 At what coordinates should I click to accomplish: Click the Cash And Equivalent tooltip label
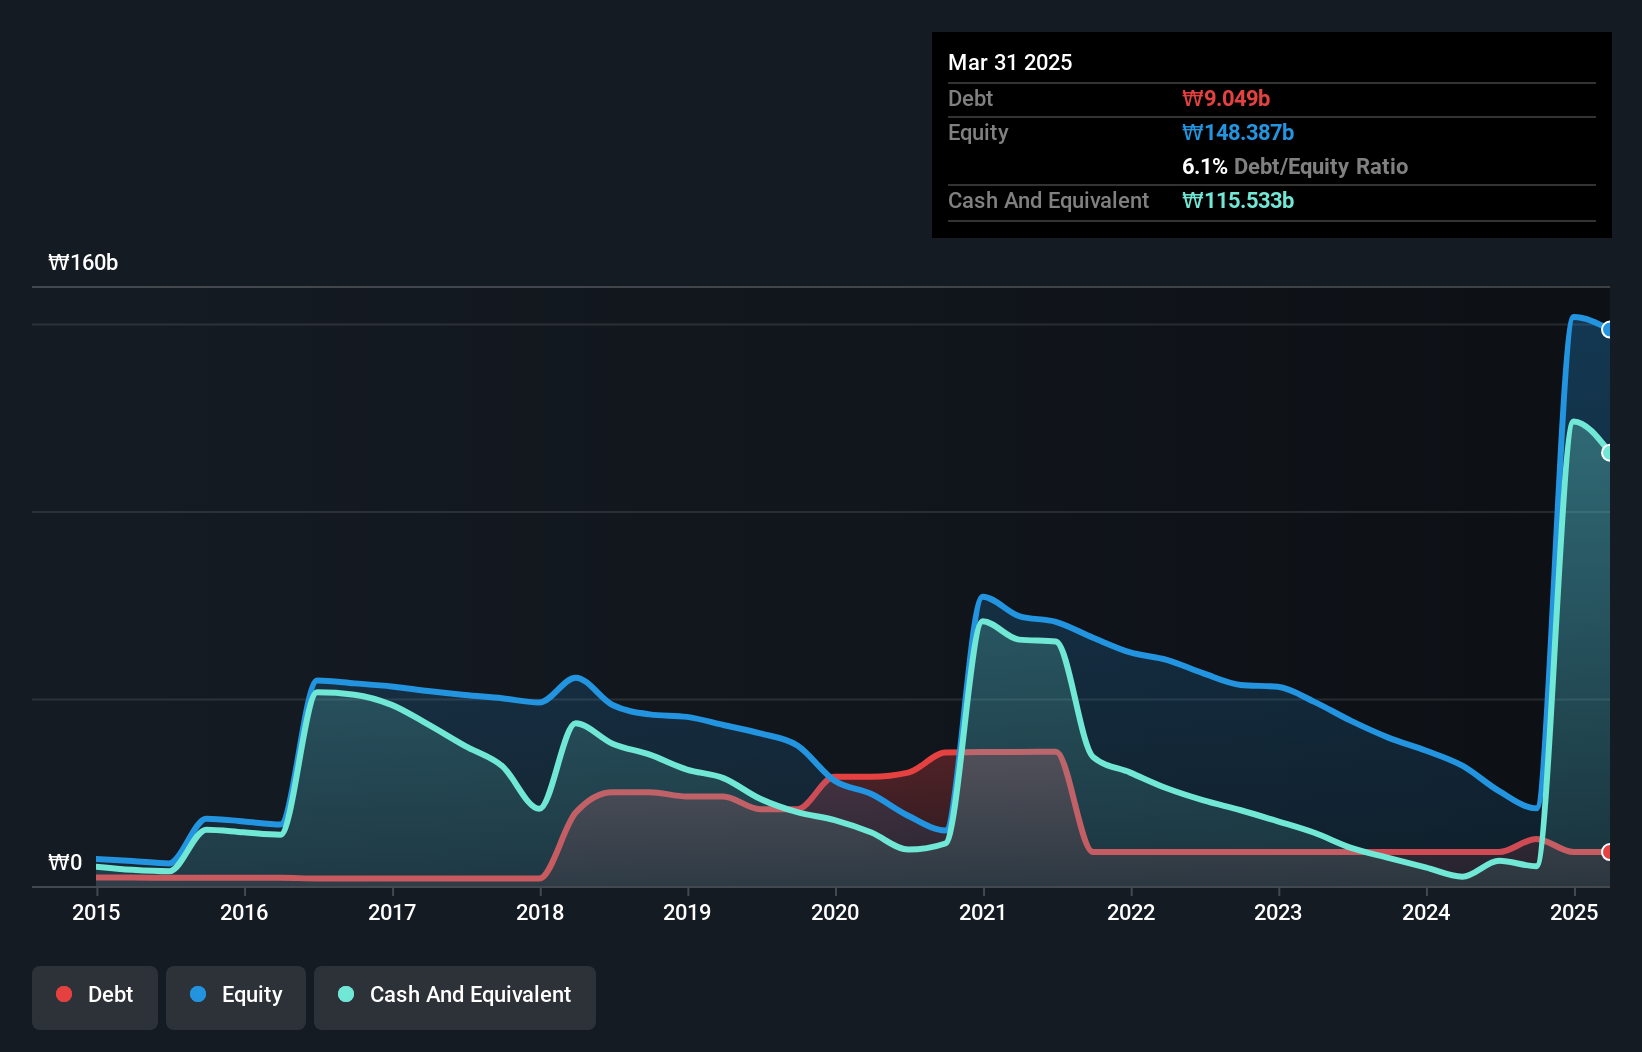(1048, 201)
